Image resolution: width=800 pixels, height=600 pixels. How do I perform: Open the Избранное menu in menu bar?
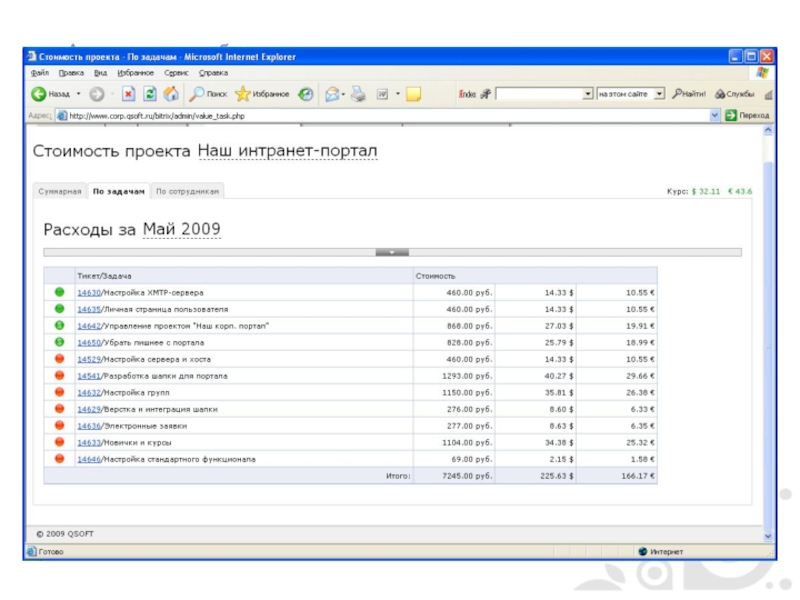point(134,73)
